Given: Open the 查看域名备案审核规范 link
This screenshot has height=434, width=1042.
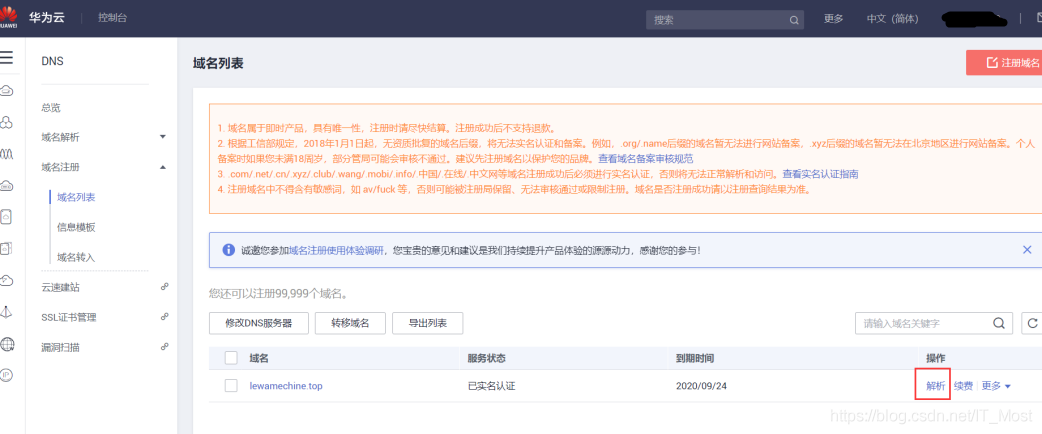Looking at the screenshot, I should [x=646, y=158].
